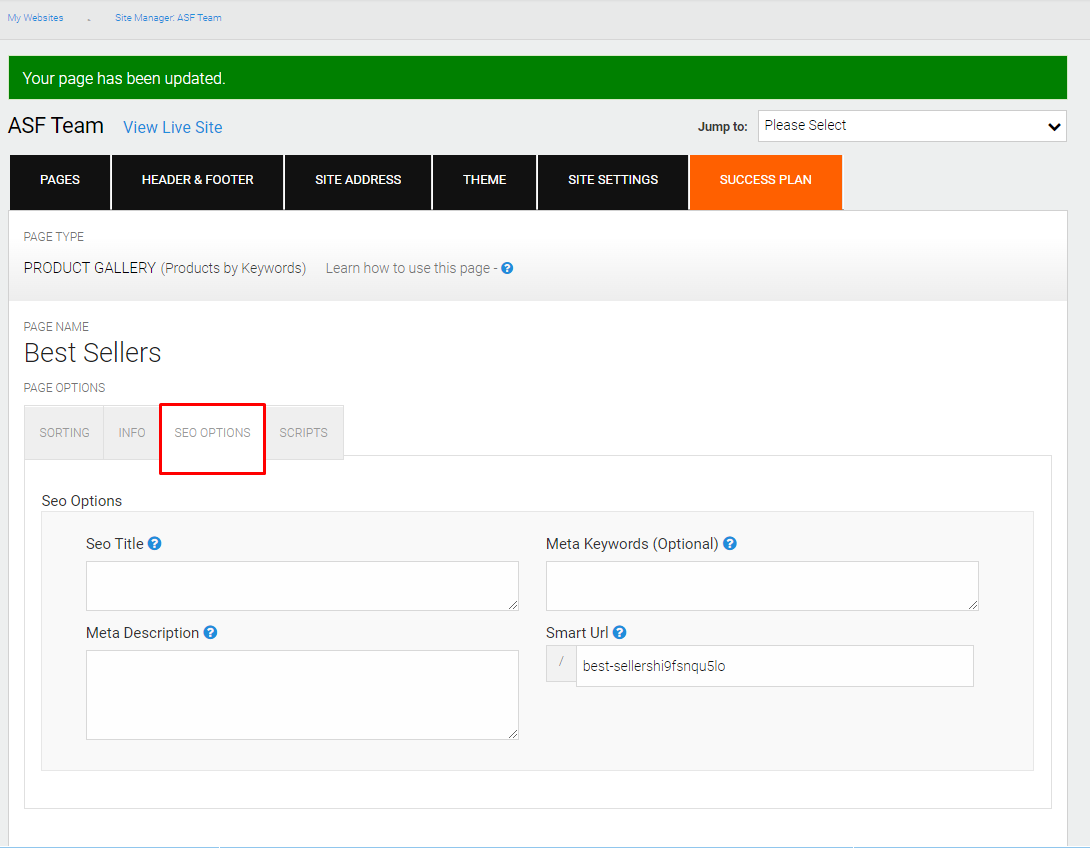Open the PAGES tab
The height and width of the screenshot is (848, 1090).
pos(60,181)
